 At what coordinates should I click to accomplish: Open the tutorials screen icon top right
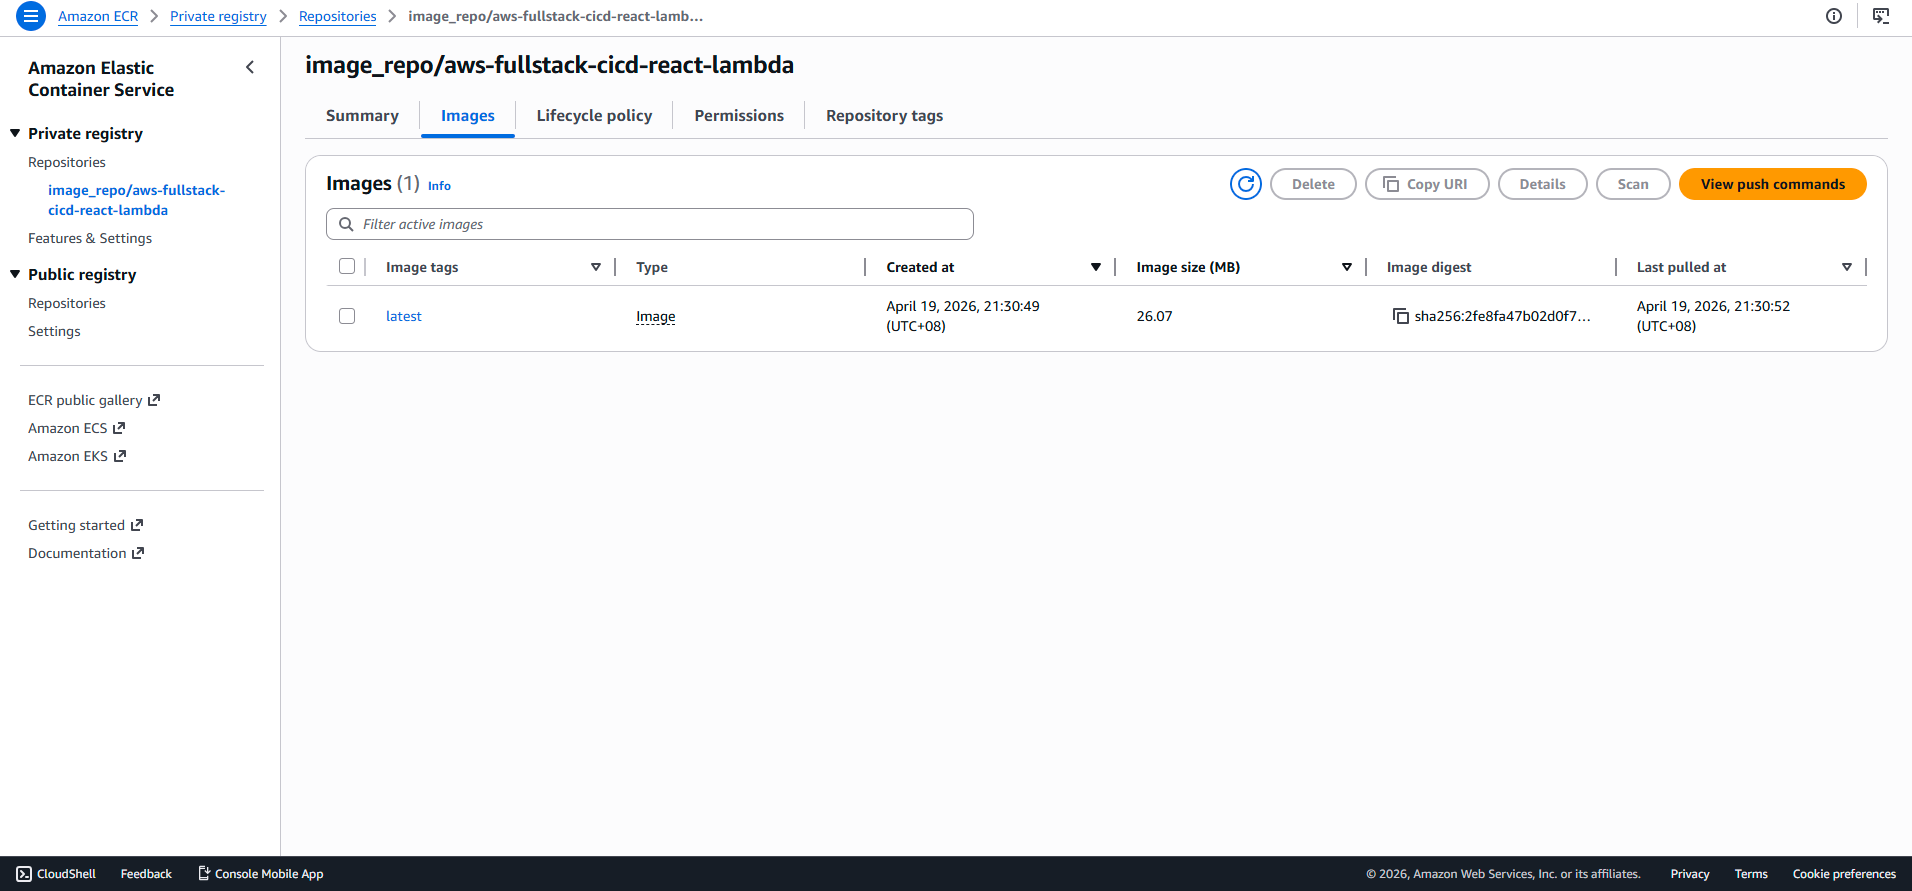[x=1881, y=16]
